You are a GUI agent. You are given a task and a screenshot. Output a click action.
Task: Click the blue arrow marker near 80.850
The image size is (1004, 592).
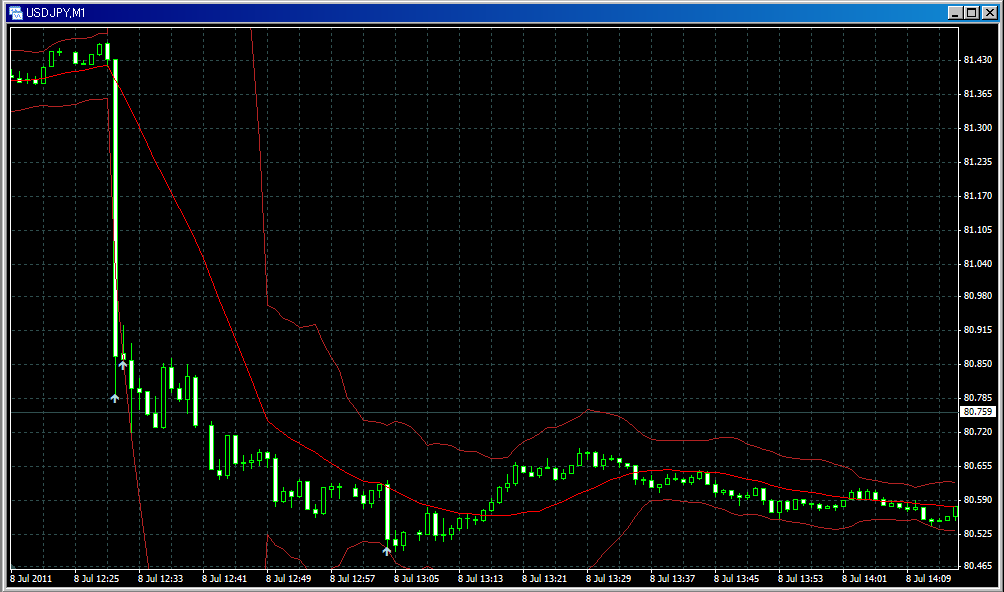click(x=123, y=365)
